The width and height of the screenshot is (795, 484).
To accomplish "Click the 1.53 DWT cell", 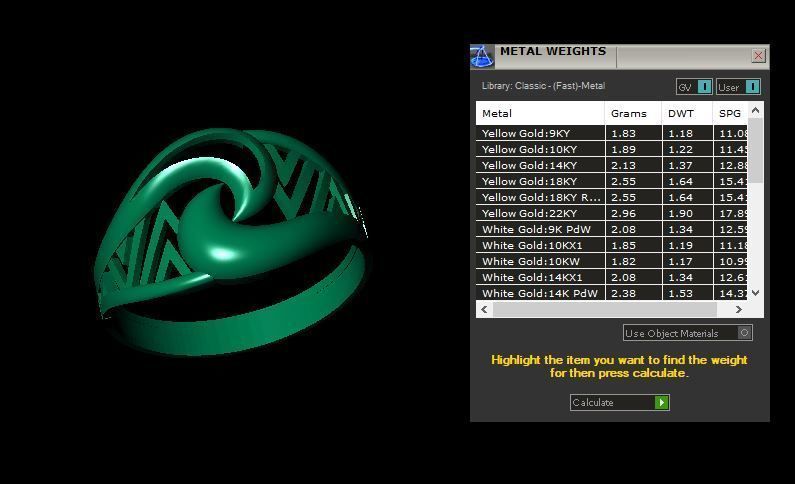I will coord(688,293).
